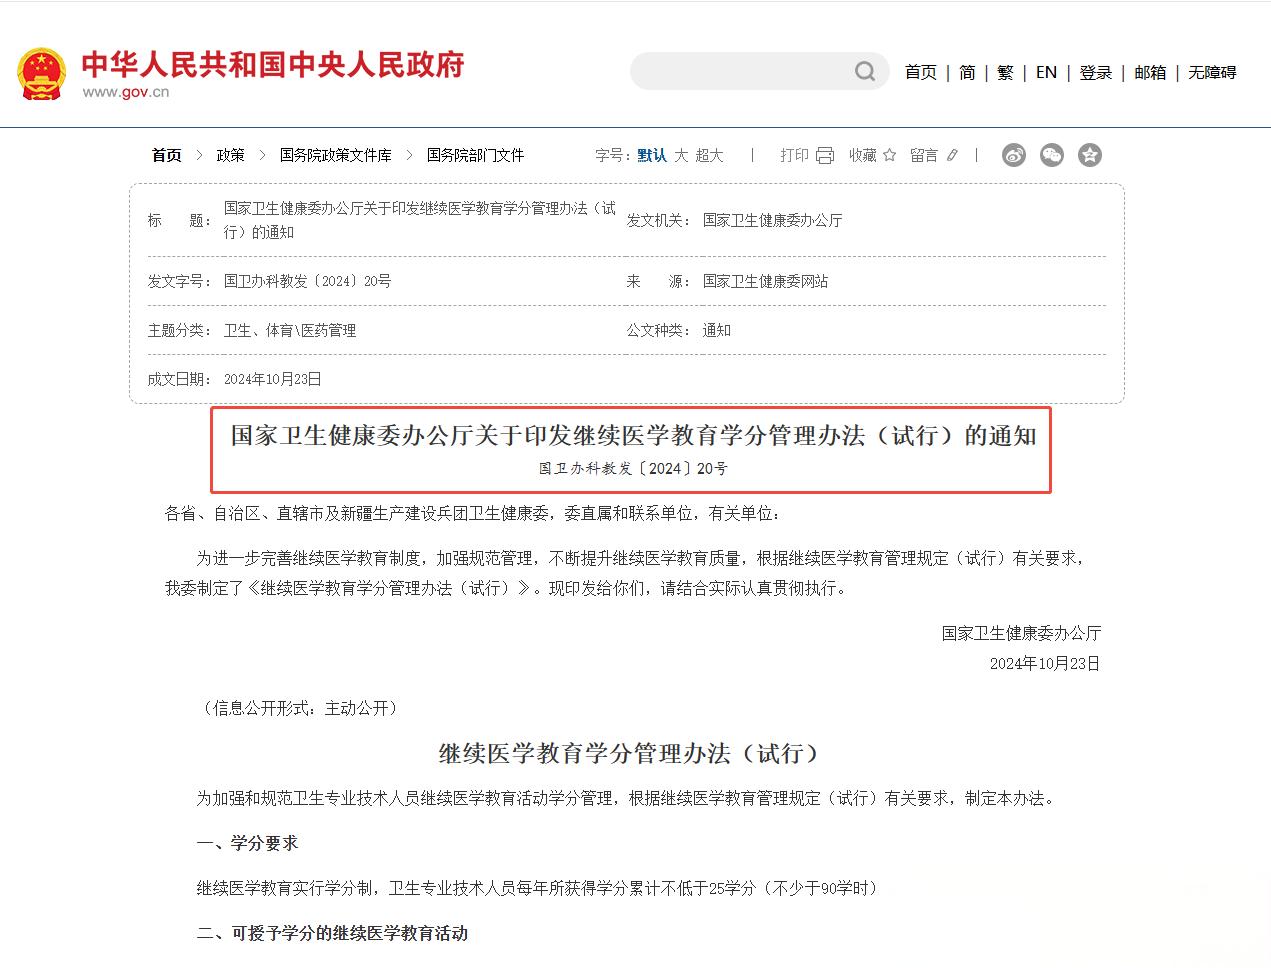
Task: Open the 登录 login link
Action: [x=1096, y=72]
